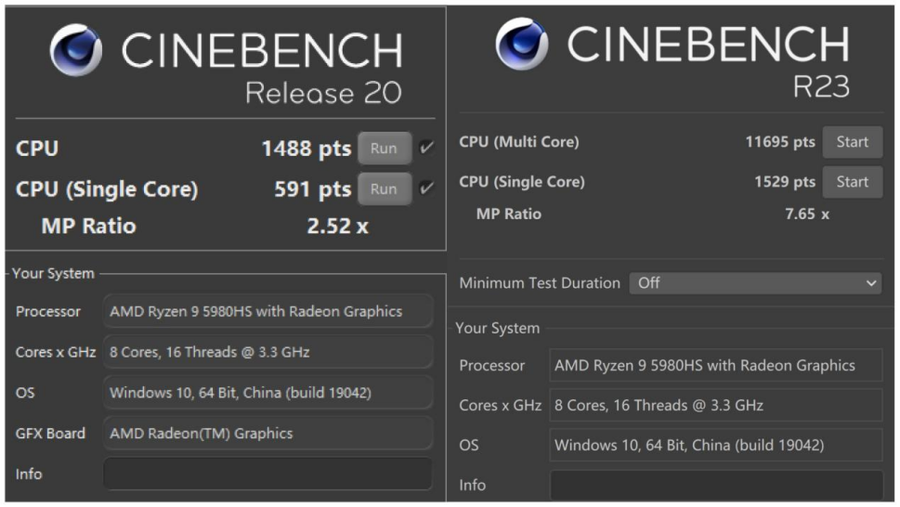Toggle the CPU test checkbox
This screenshot has width=900, height=507.
(x=427, y=148)
